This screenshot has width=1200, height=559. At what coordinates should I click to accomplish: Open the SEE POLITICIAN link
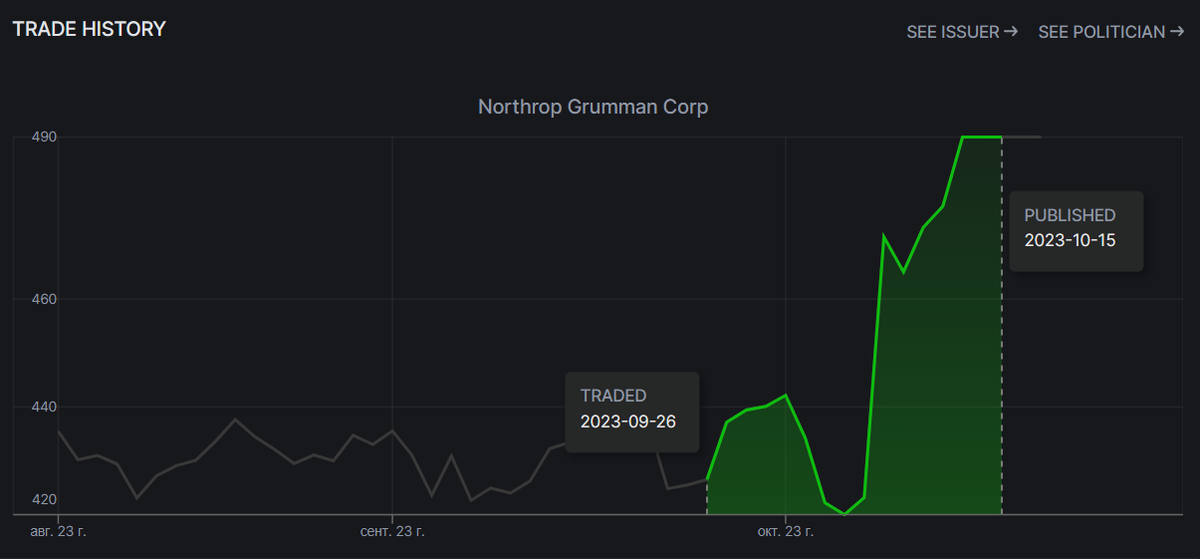pos(1112,32)
